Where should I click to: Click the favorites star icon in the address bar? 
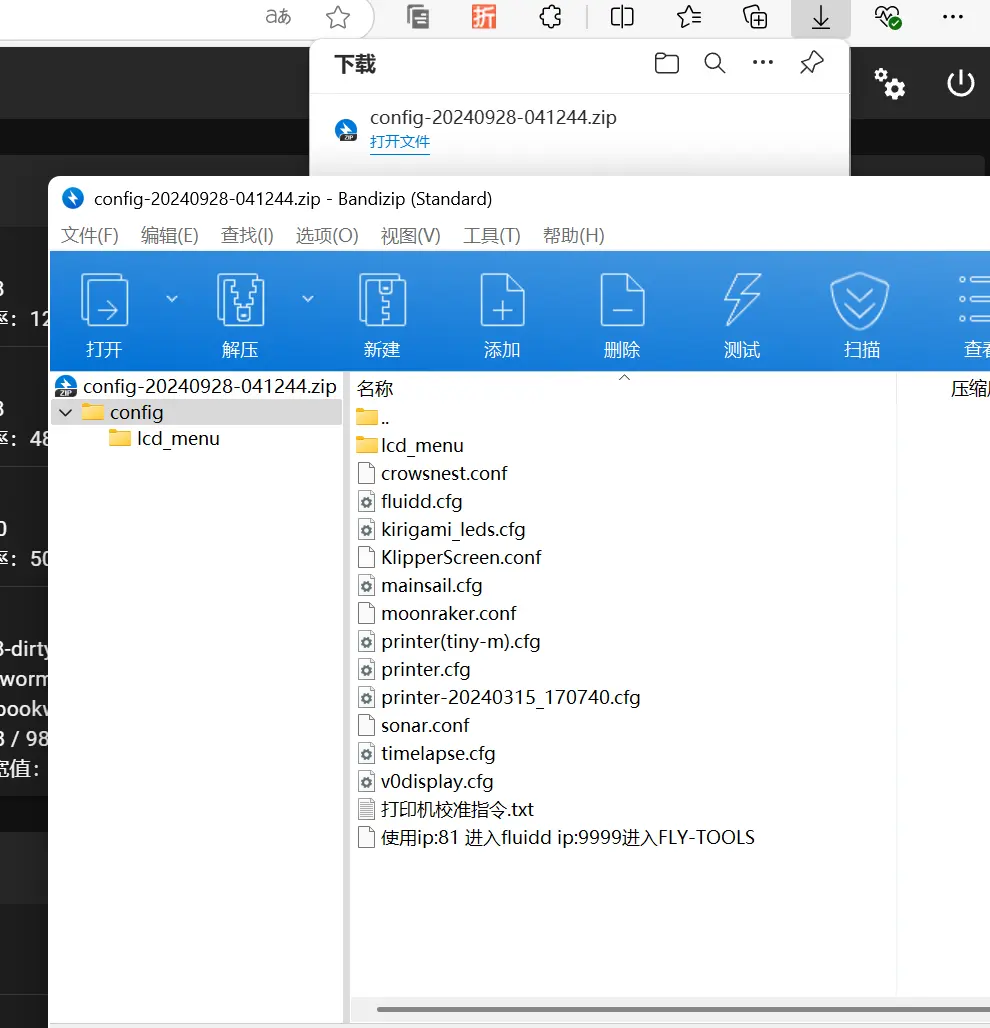point(338,17)
